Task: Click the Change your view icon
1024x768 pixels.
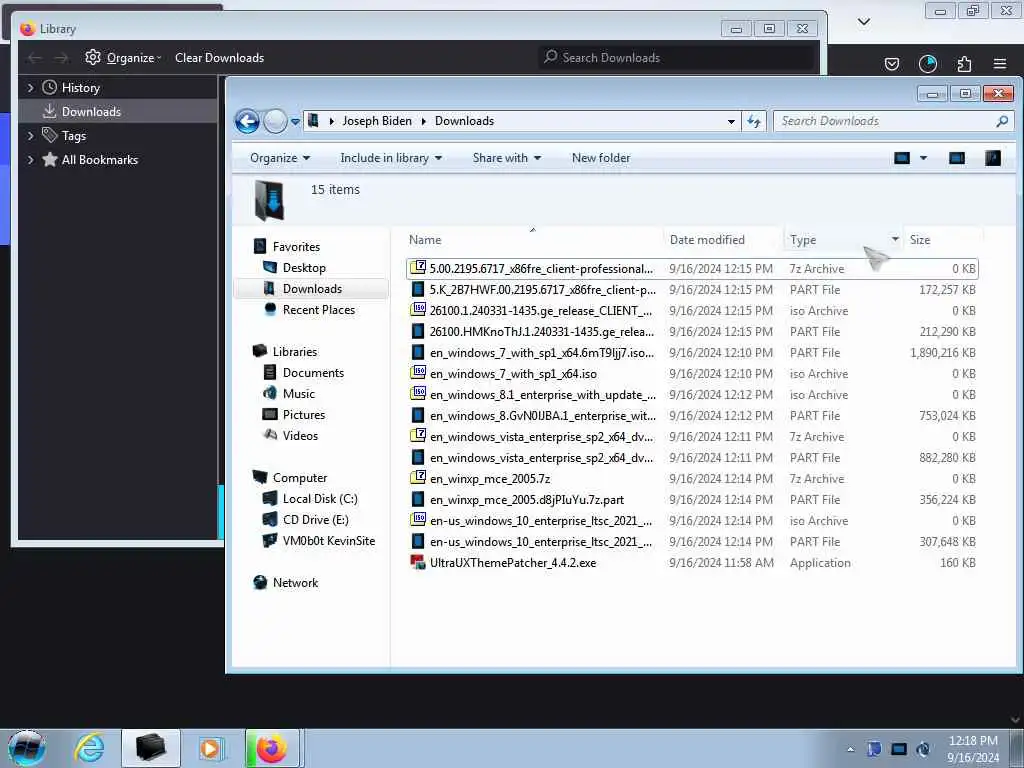Action: click(902, 158)
